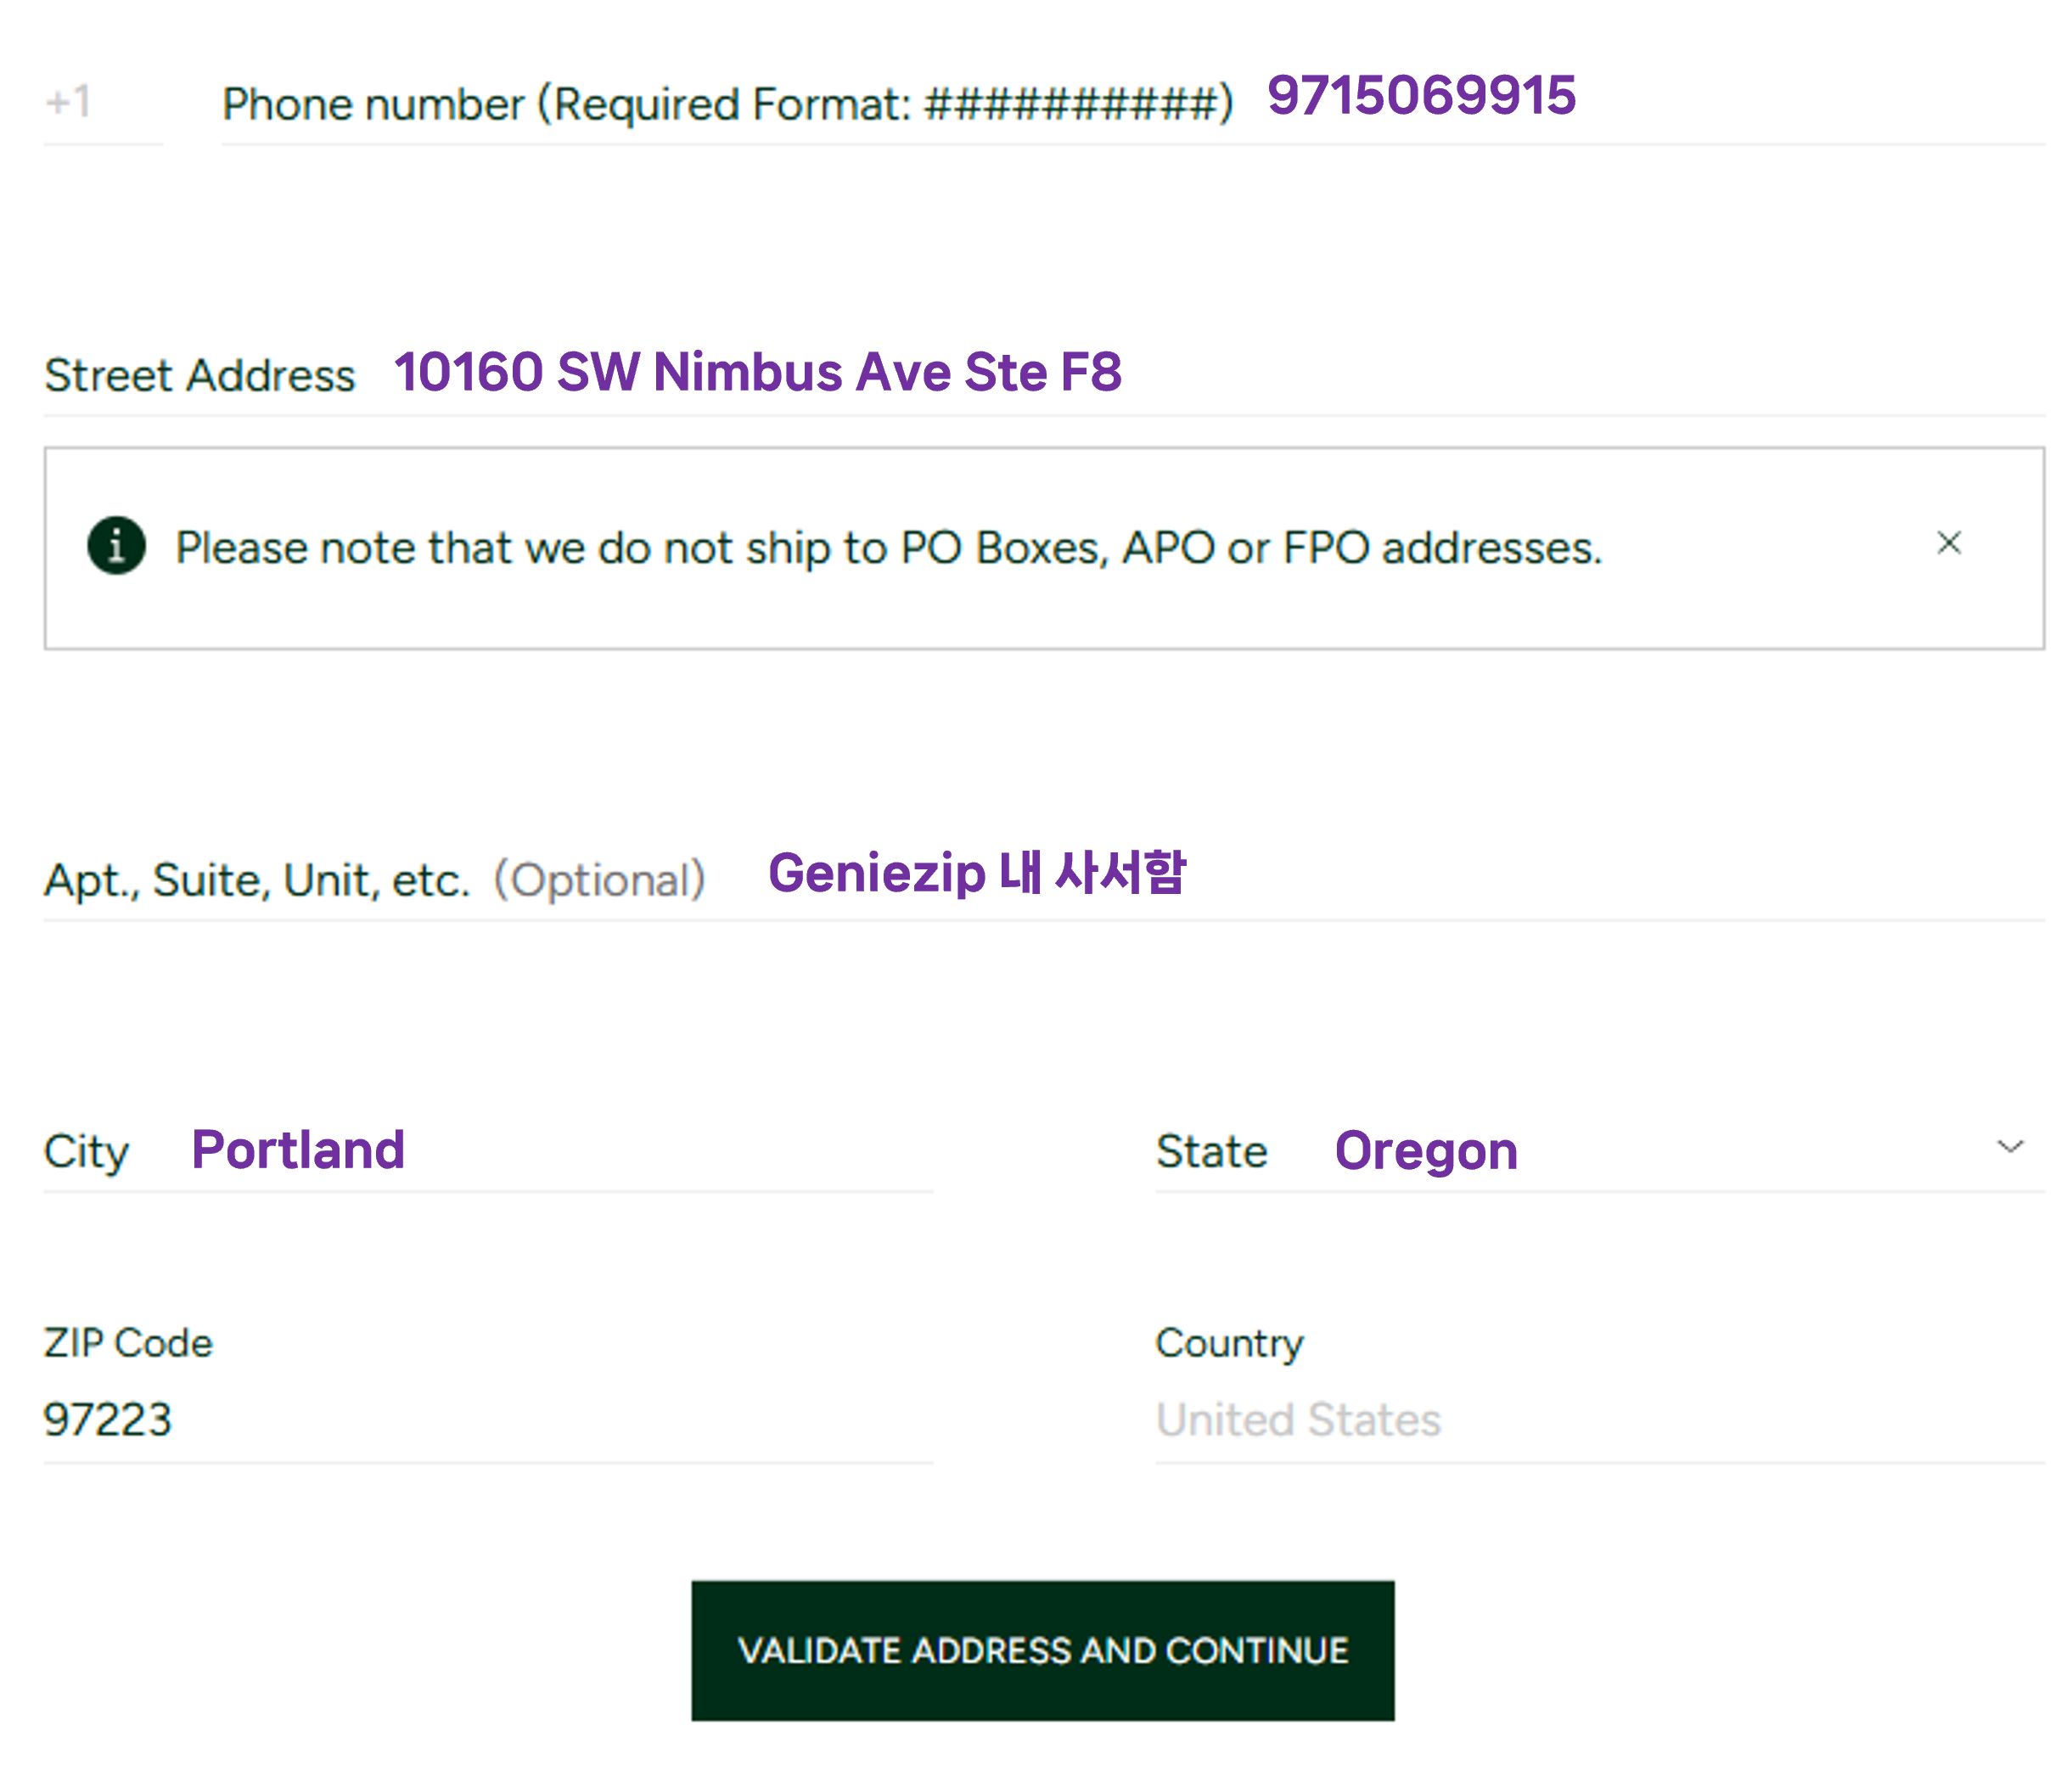This screenshot has height=1765, width=2072.
Task: Click the PO Boxes notice message text
Action: pyautogui.click(x=888, y=548)
